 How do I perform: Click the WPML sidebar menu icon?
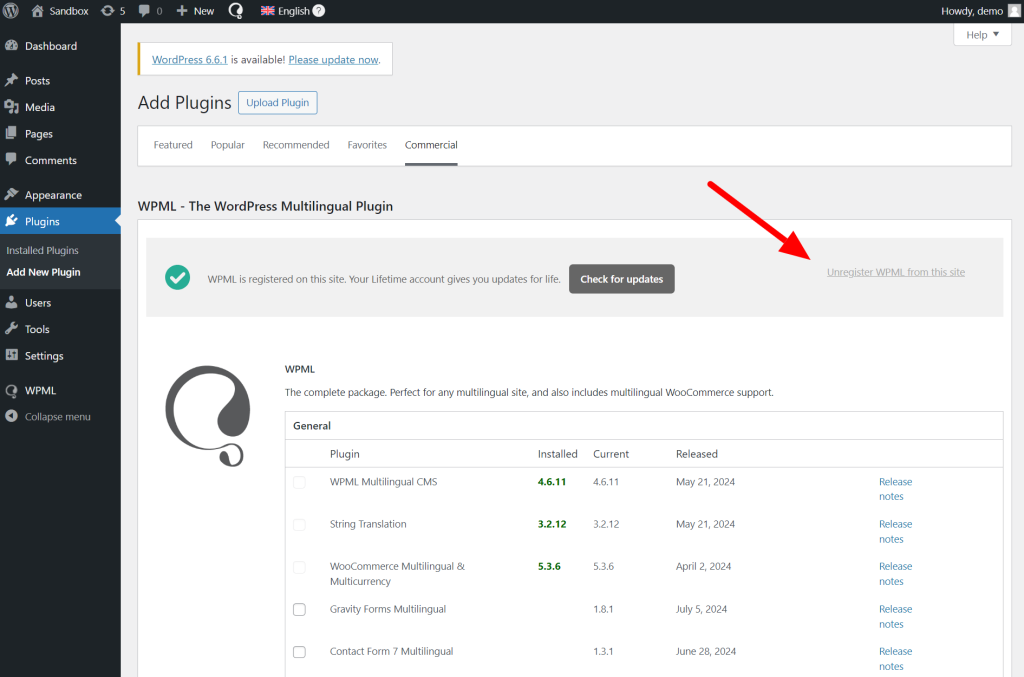pos(11,390)
